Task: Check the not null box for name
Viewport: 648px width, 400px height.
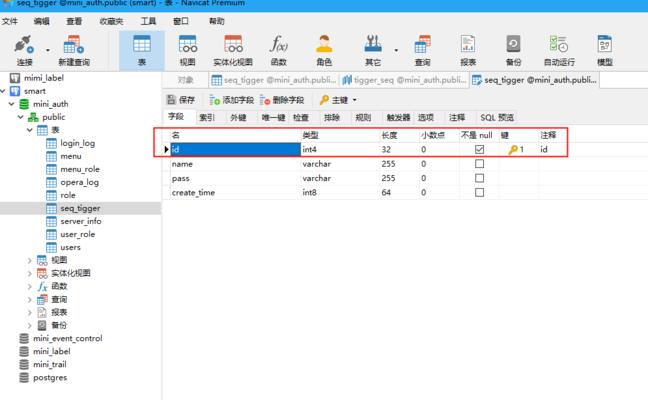Action: click(x=479, y=164)
